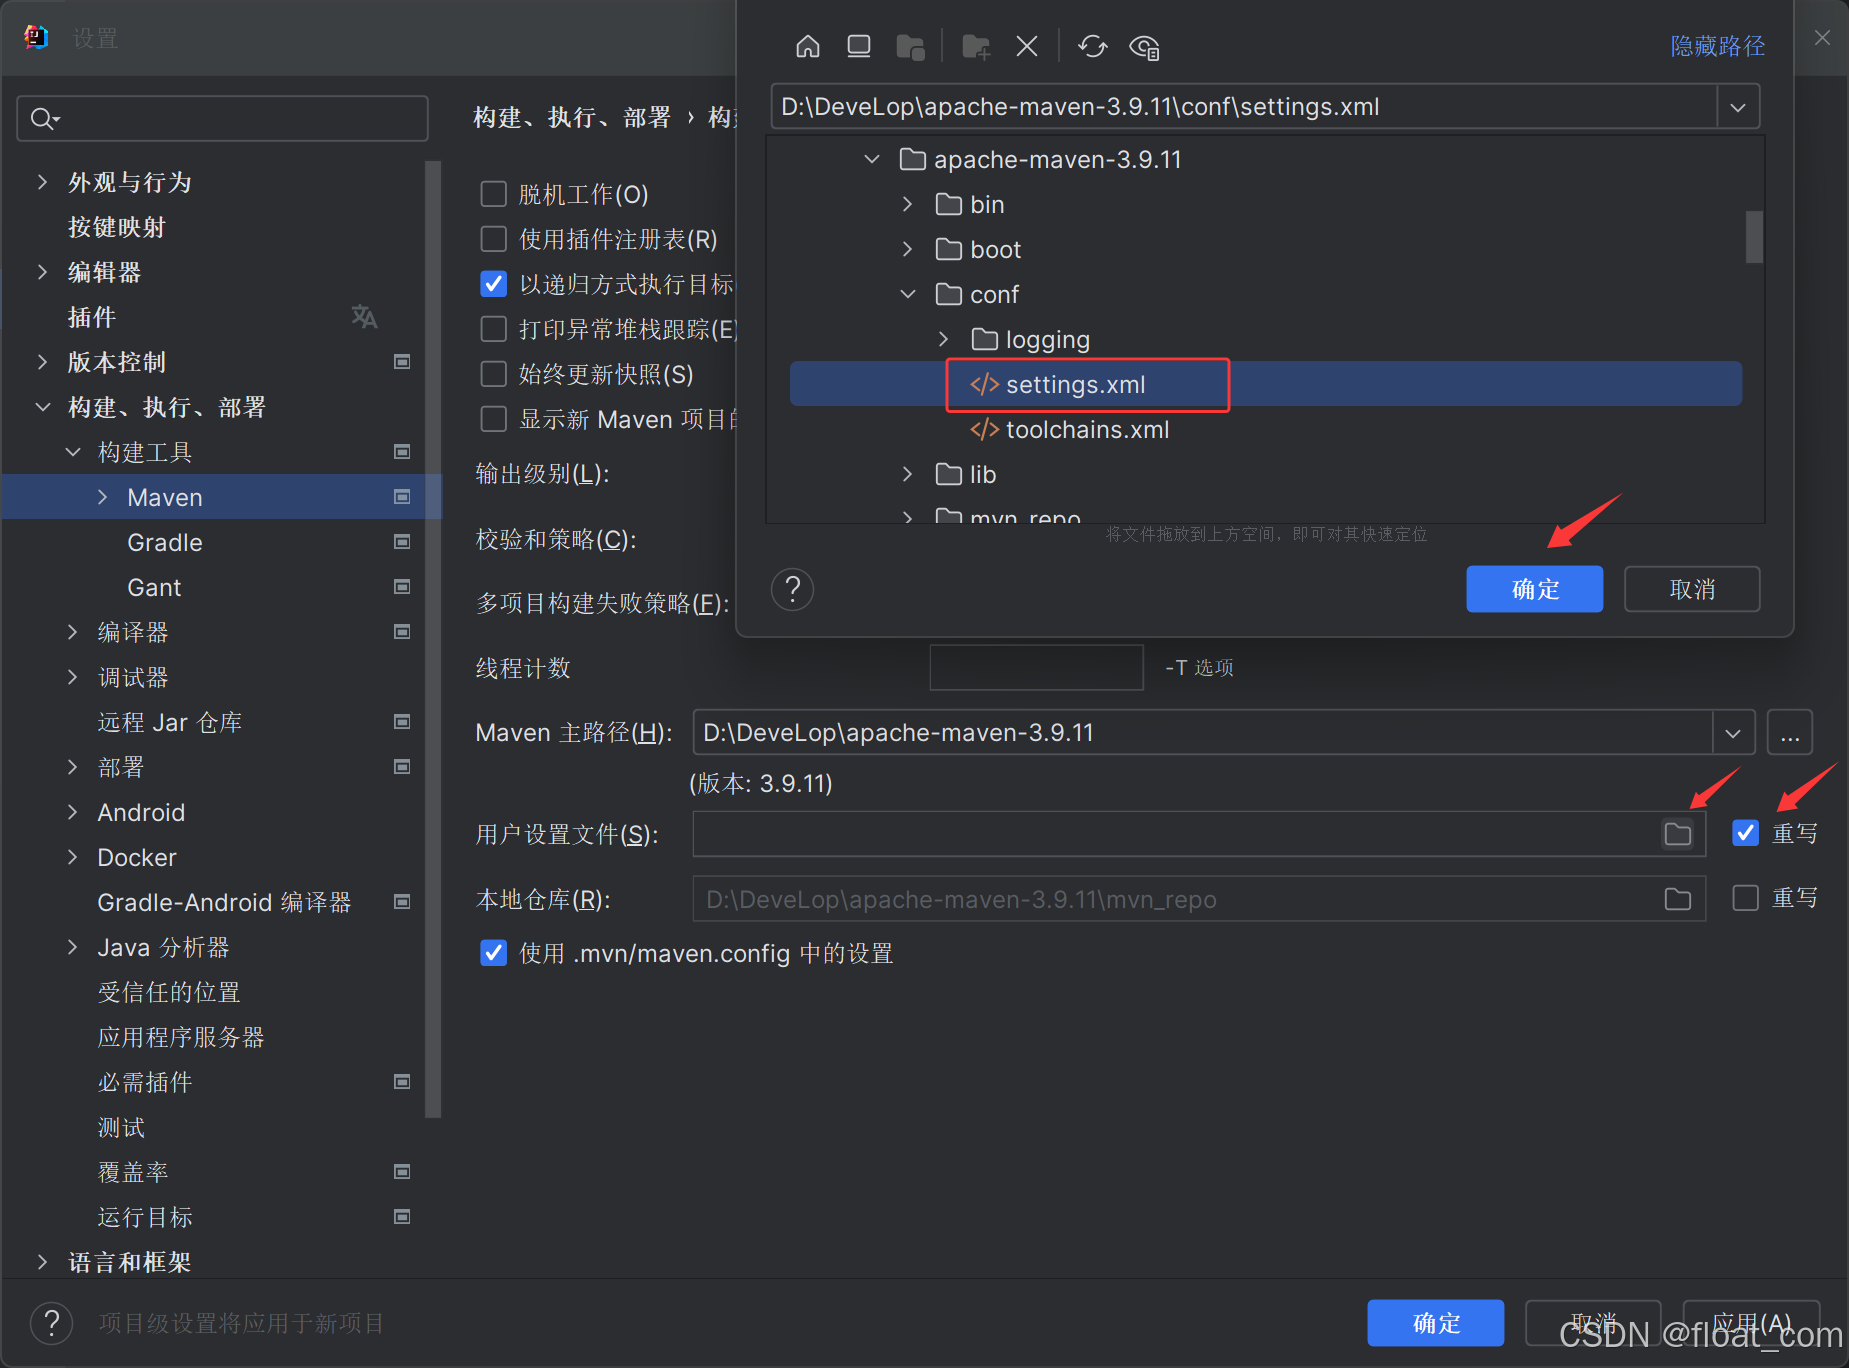Screen dimensions: 1849x1368
Task: Collapse apache-maven-3.9.11 folder
Action: coord(872,159)
